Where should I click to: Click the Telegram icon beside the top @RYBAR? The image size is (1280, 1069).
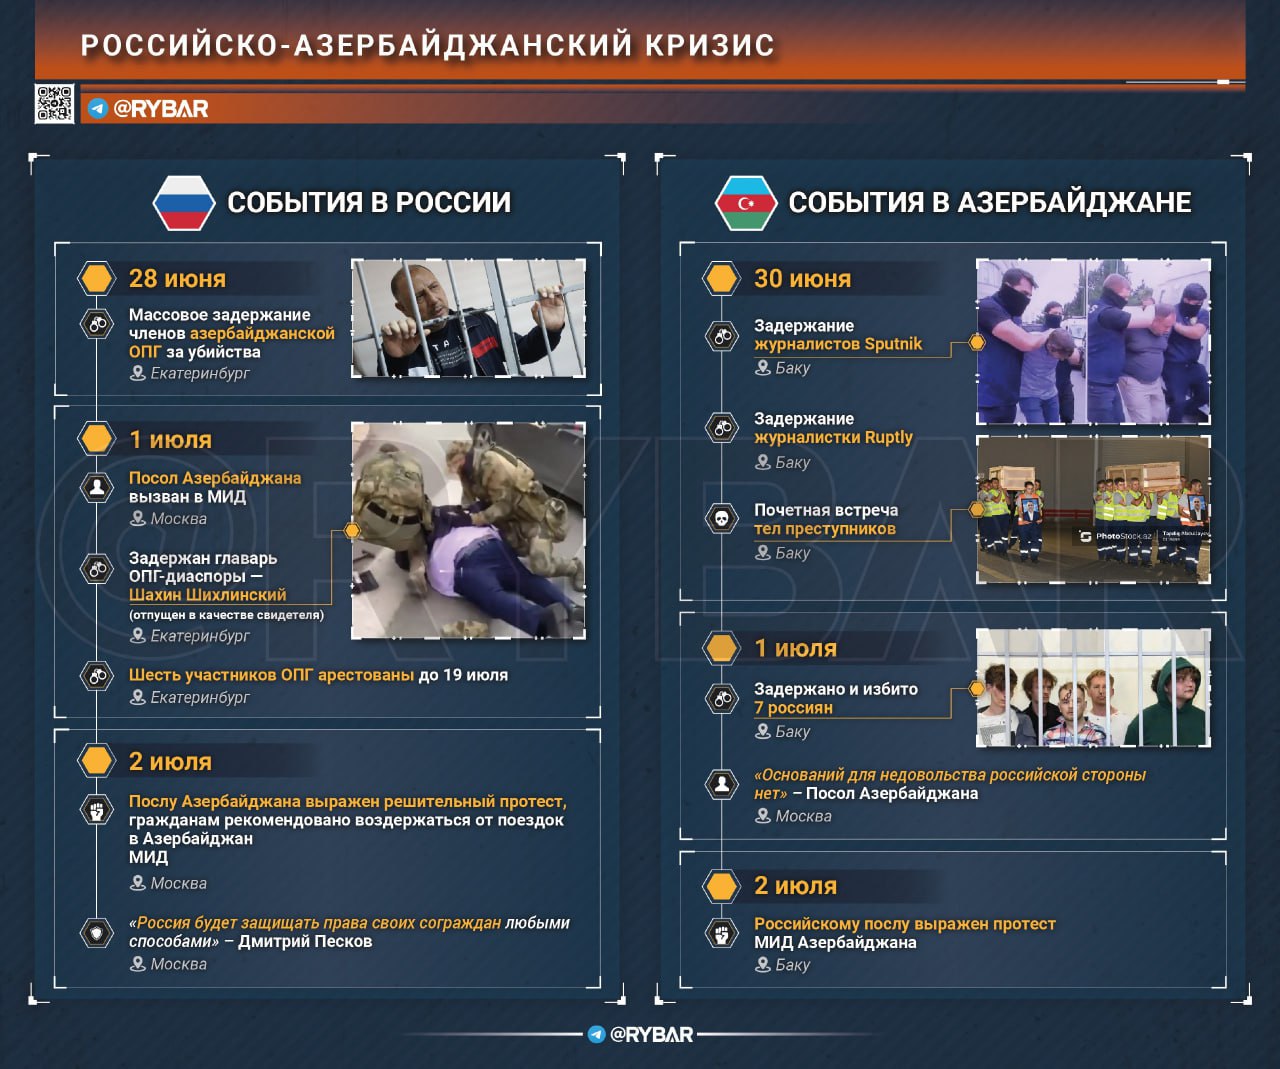tap(98, 108)
